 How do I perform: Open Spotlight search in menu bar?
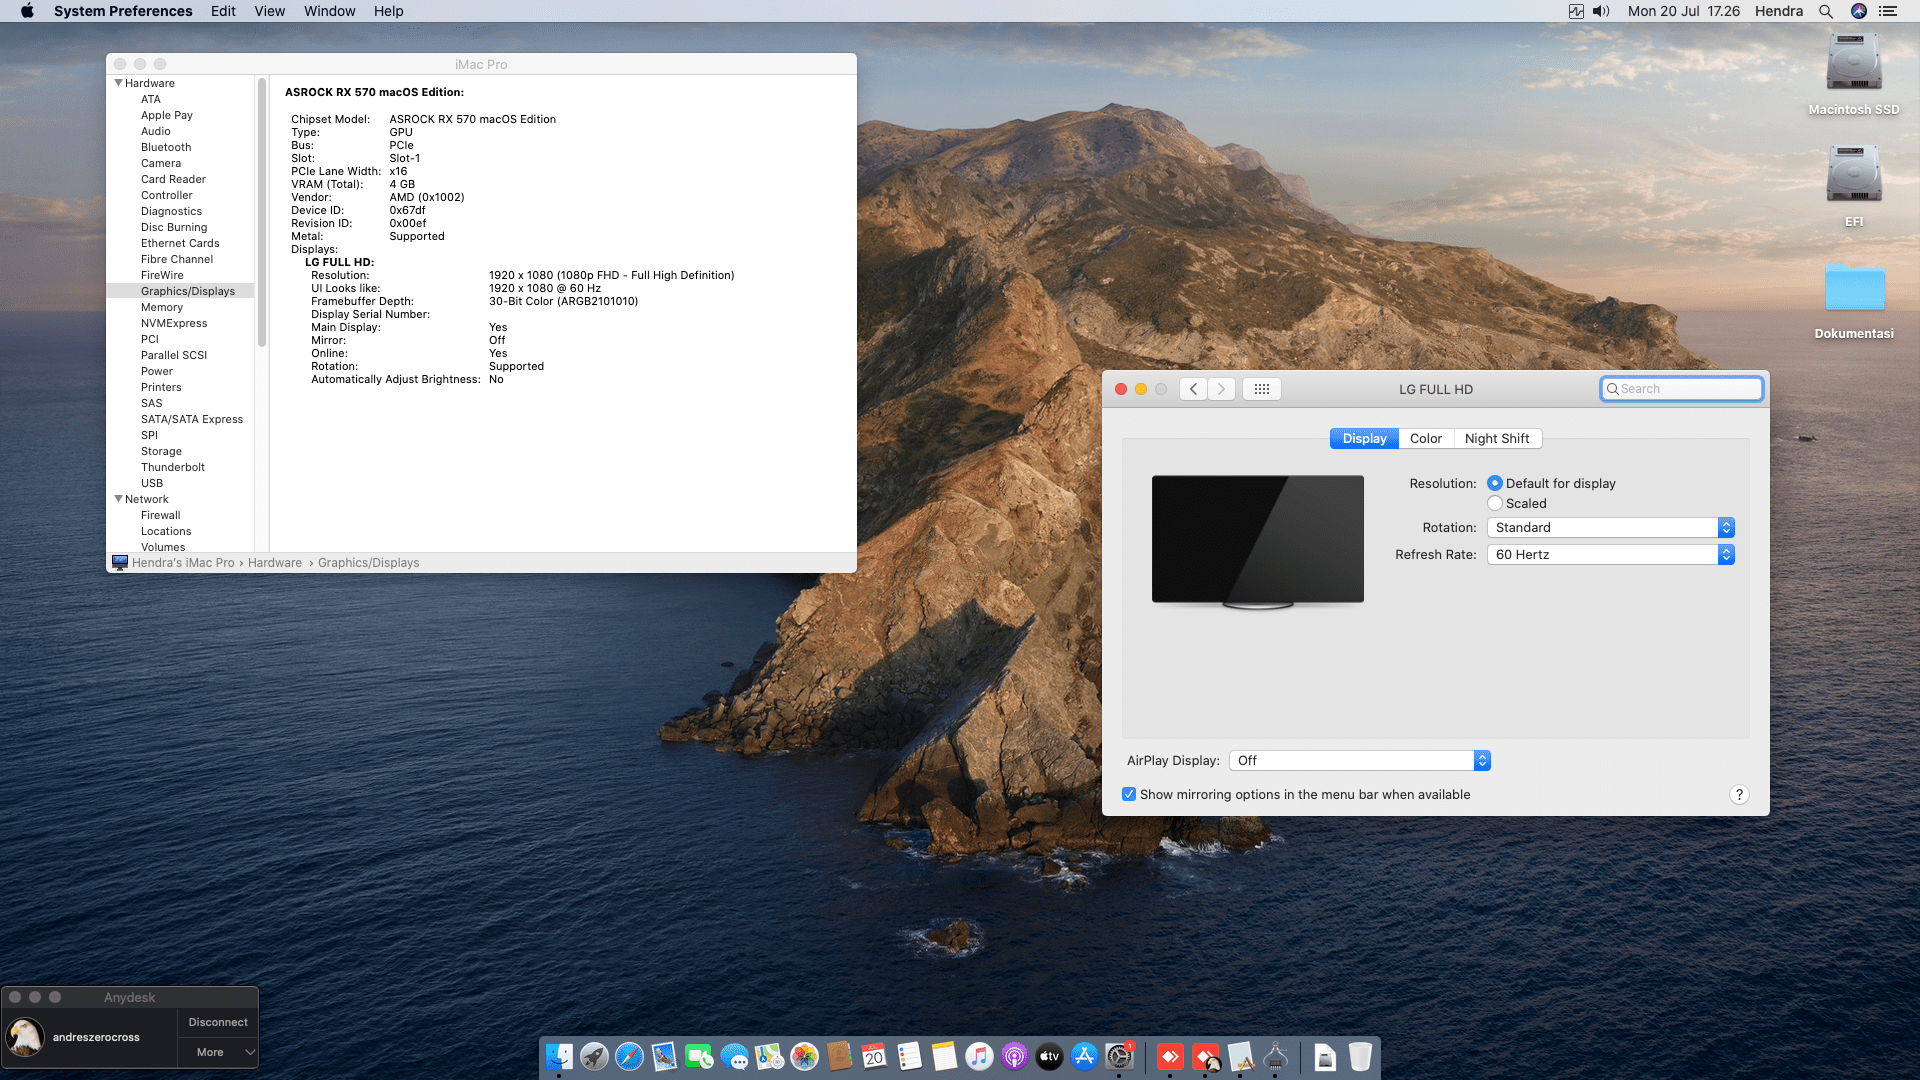pos(1826,11)
